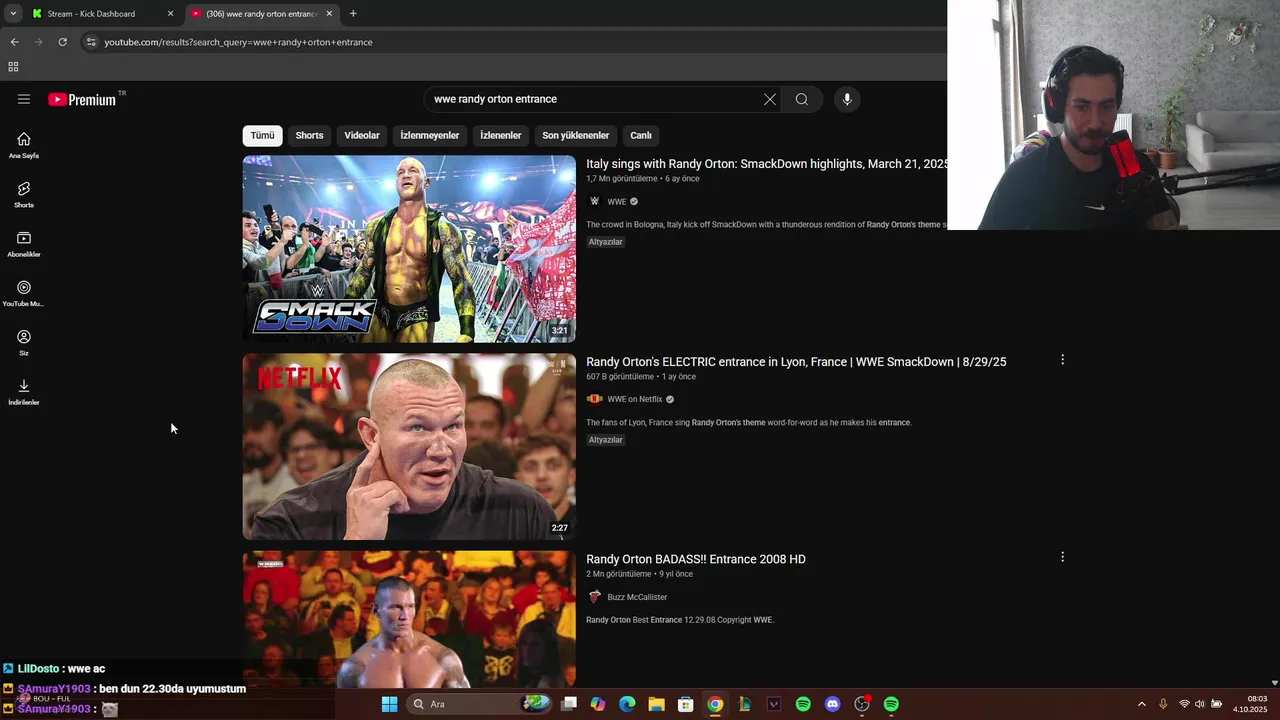Open a new browser tab

coord(353,14)
